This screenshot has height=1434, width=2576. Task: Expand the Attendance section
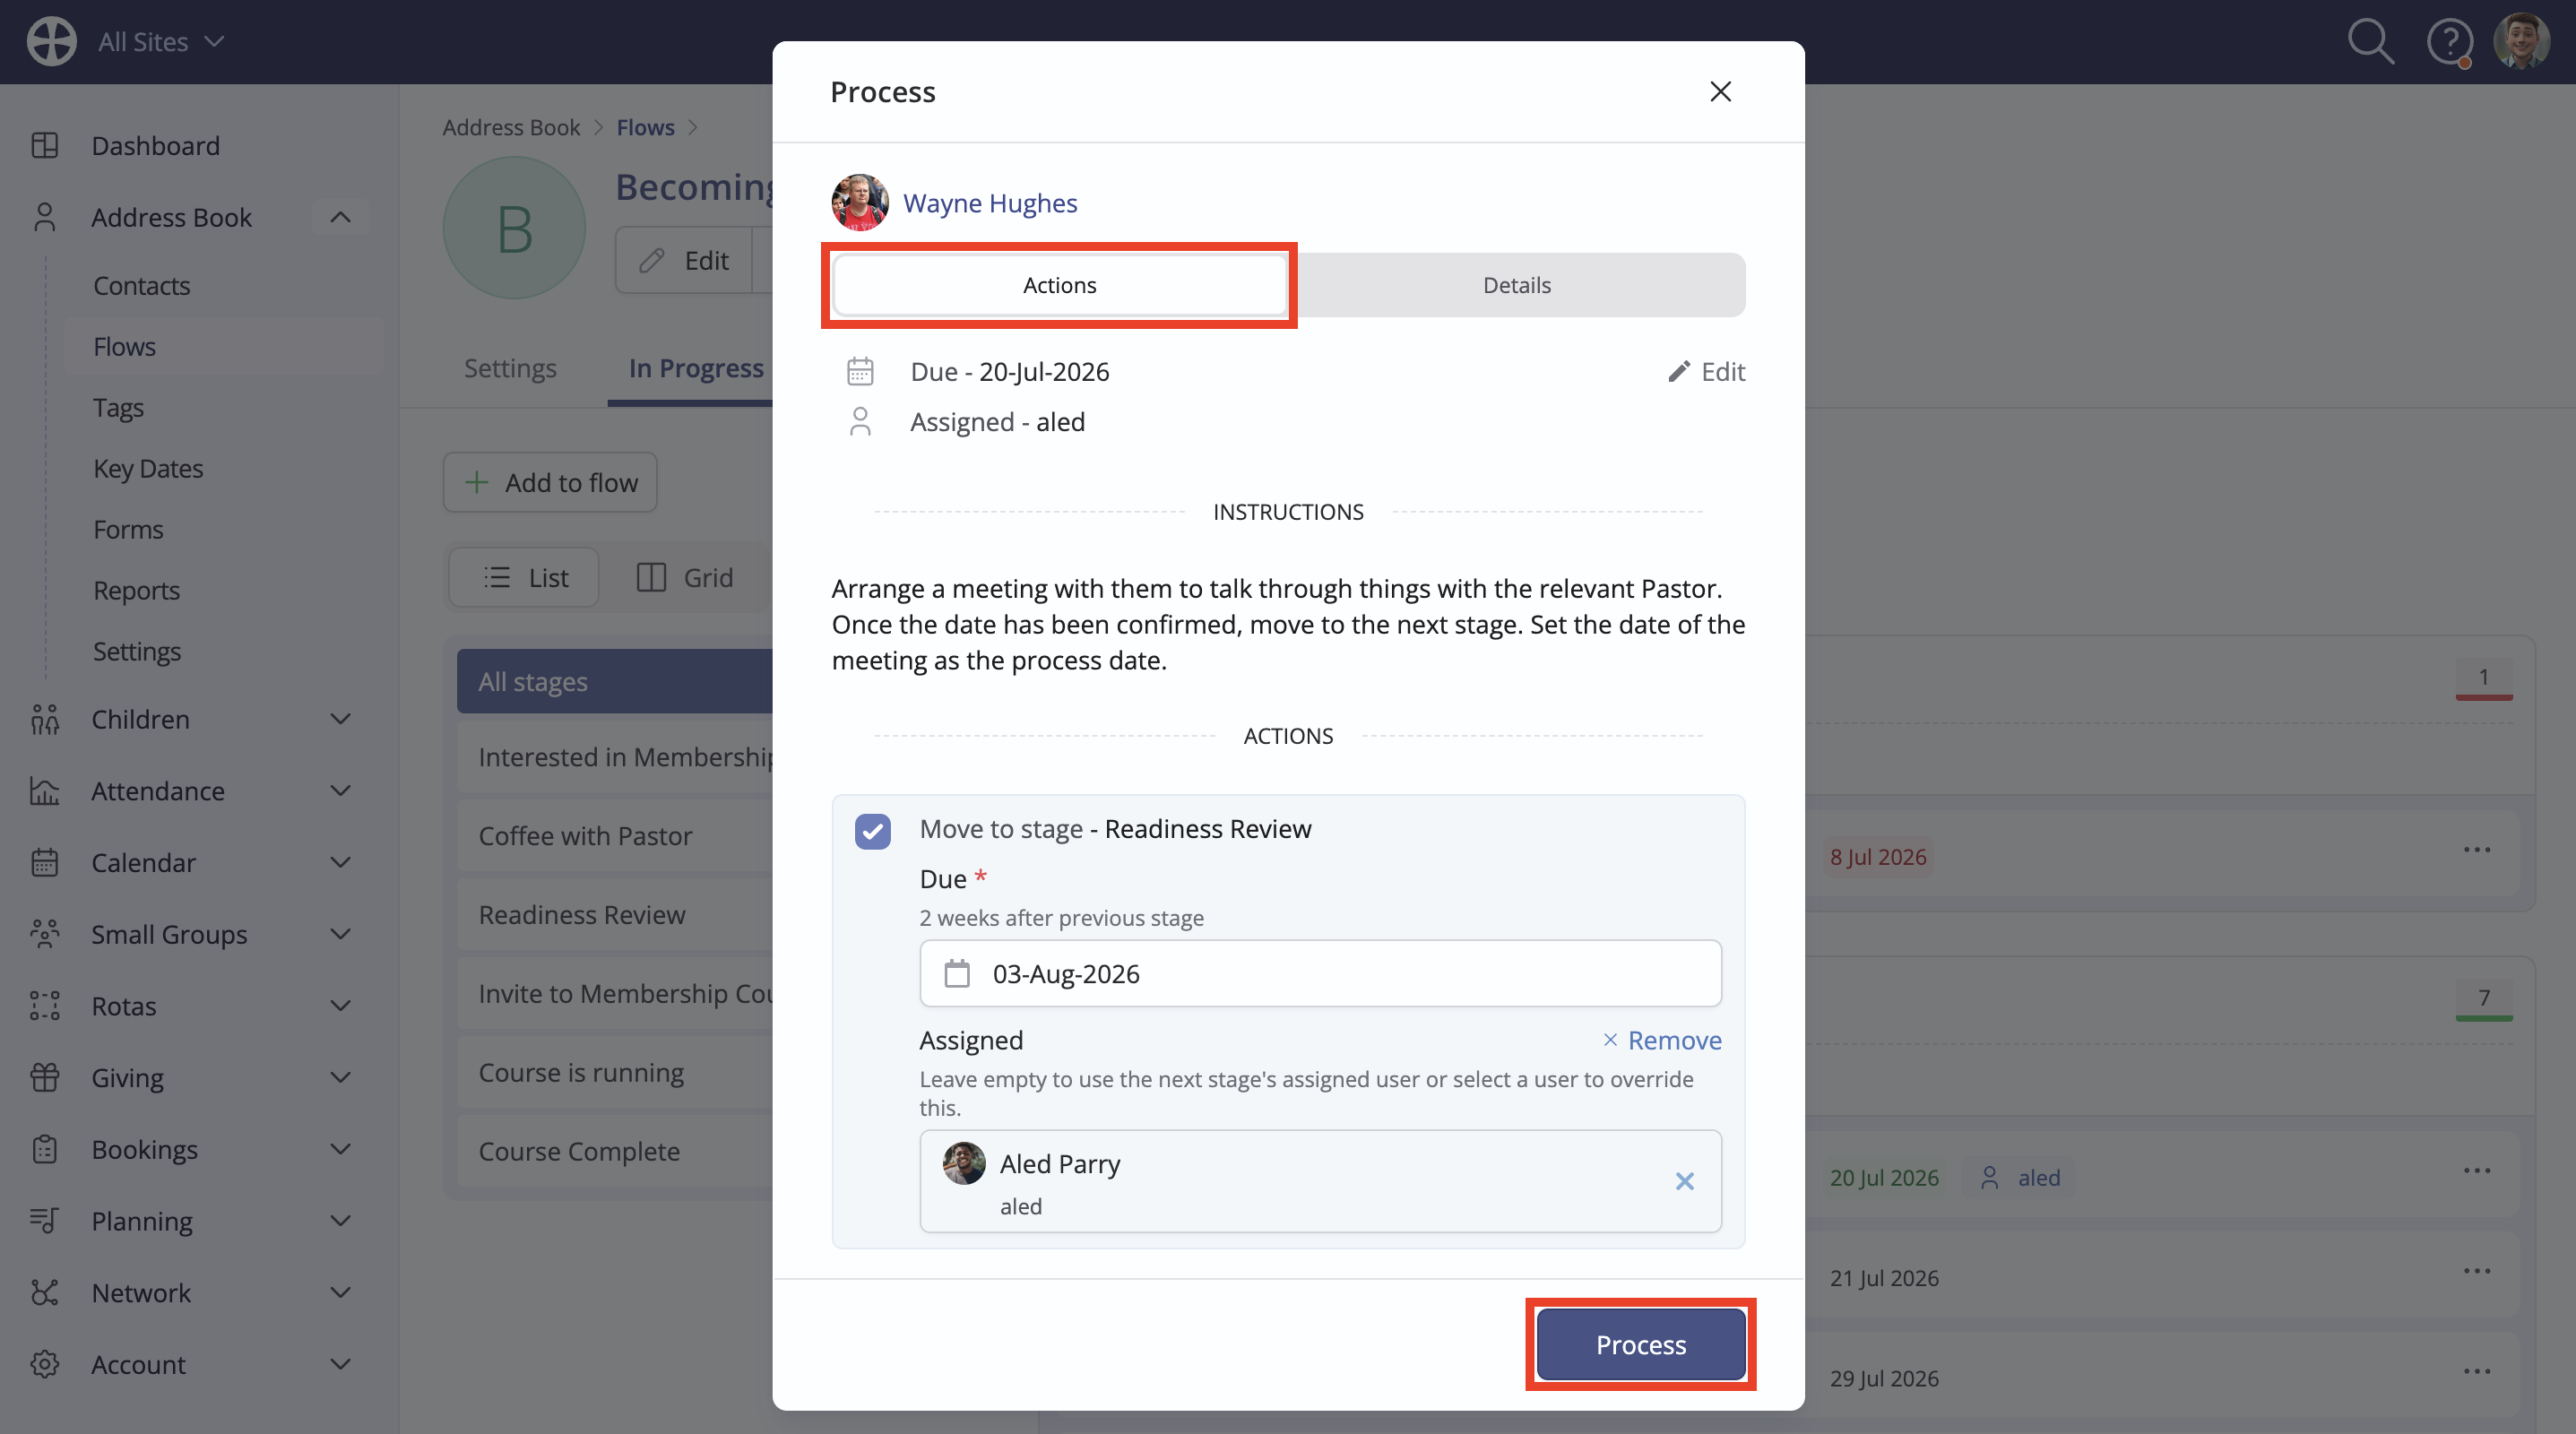pos(340,790)
